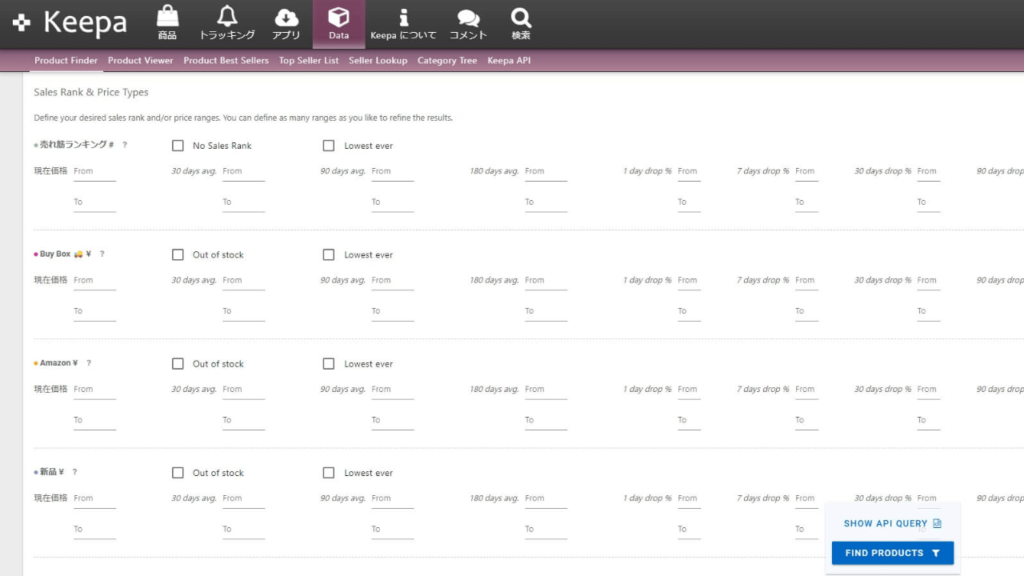Screen dimensions: 1024x576
Task: Enable Lowest ever for 新品 ¥
Action: pyautogui.click(x=328, y=473)
